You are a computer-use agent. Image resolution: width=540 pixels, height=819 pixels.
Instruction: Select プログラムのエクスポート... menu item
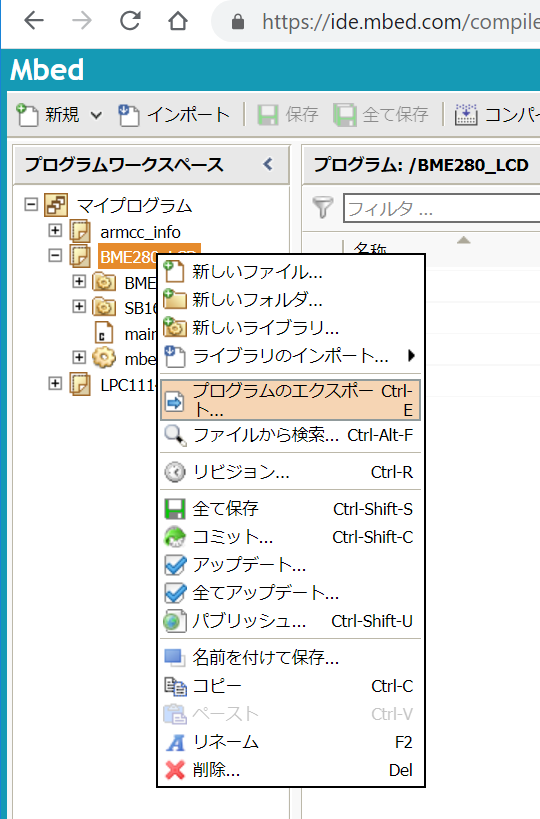pos(290,400)
